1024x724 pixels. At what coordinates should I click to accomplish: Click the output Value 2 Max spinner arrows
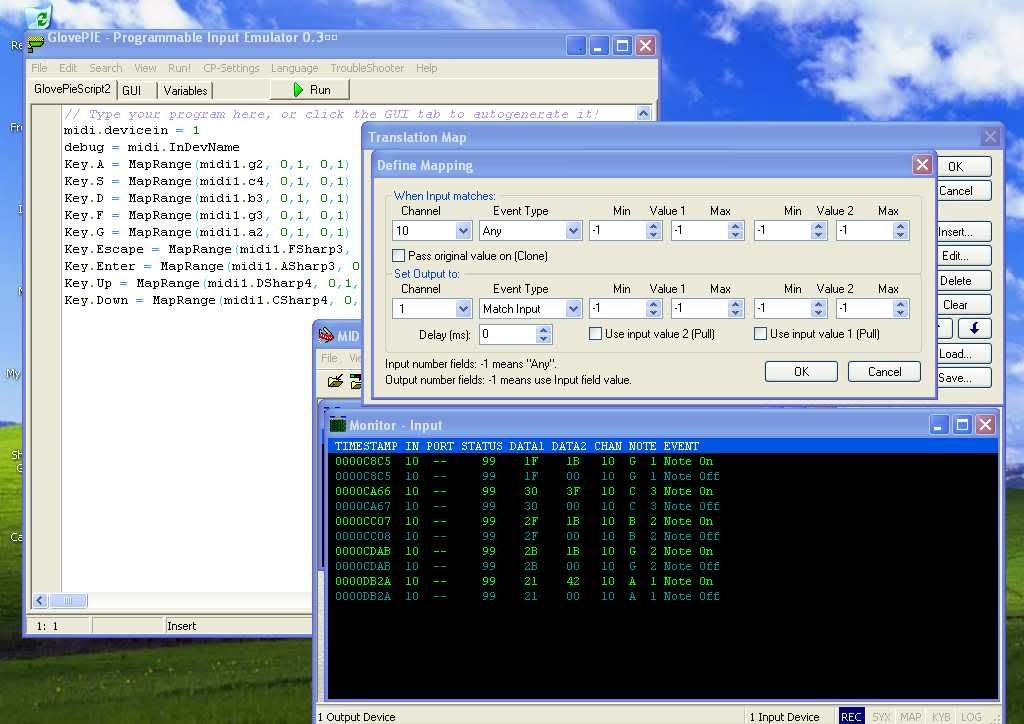tap(901, 308)
